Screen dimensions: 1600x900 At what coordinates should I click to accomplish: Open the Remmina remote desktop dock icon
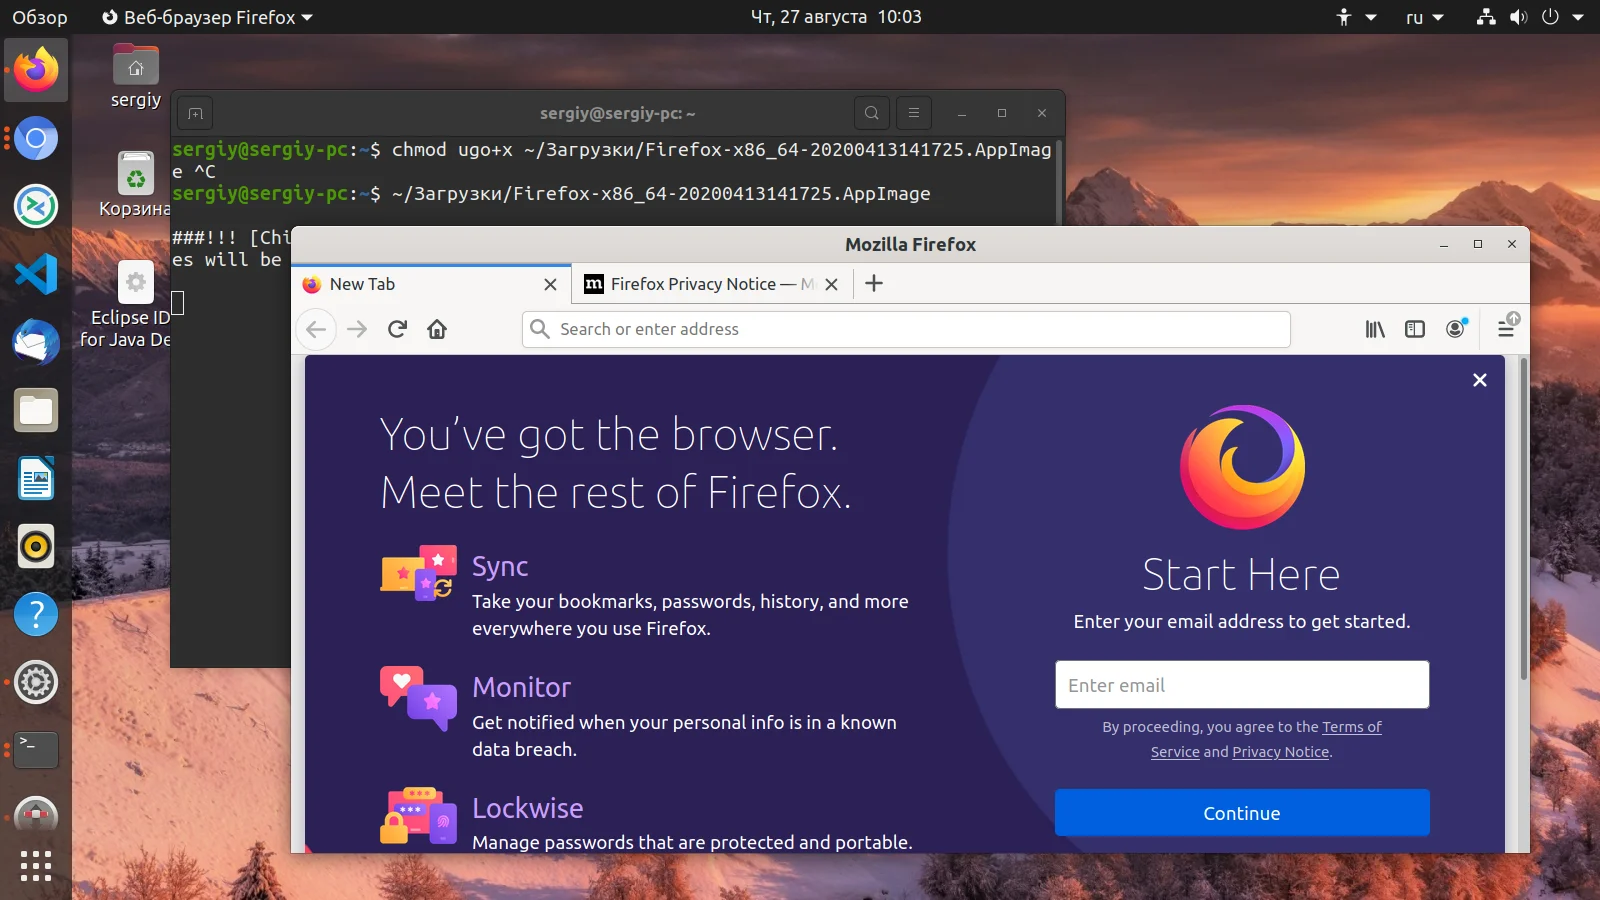coord(36,206)
